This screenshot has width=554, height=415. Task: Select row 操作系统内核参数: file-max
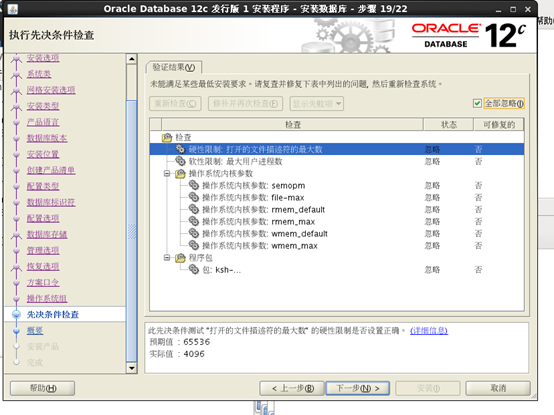pyautogui.click(x=337, y=197)
